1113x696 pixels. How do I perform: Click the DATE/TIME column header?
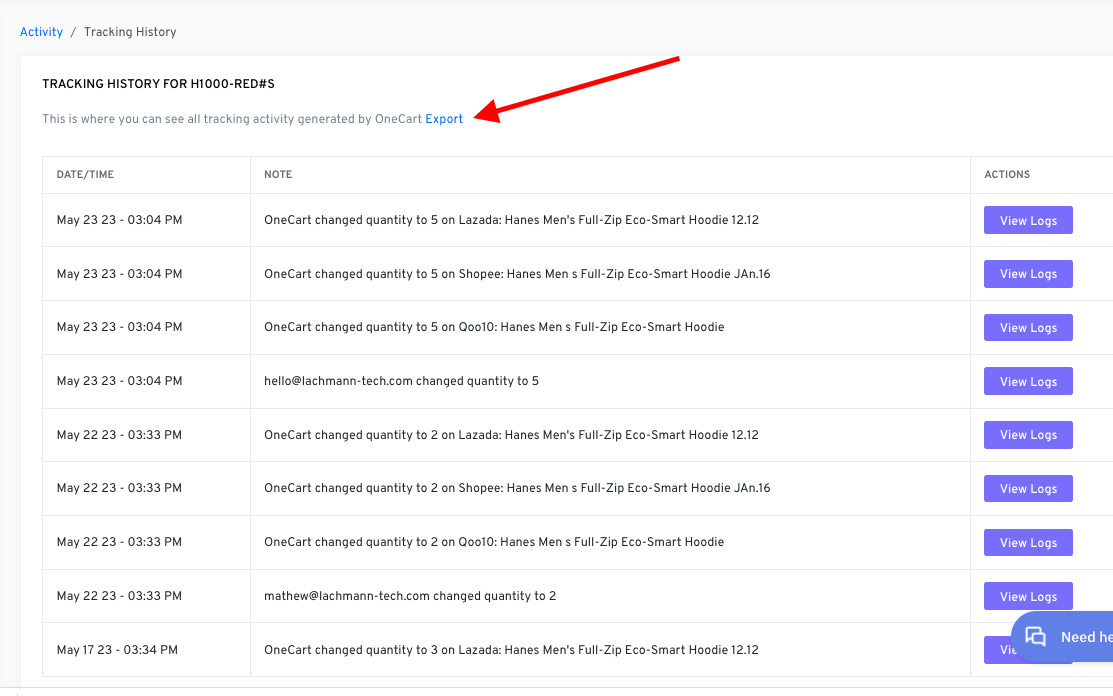(x=85, y=175)
